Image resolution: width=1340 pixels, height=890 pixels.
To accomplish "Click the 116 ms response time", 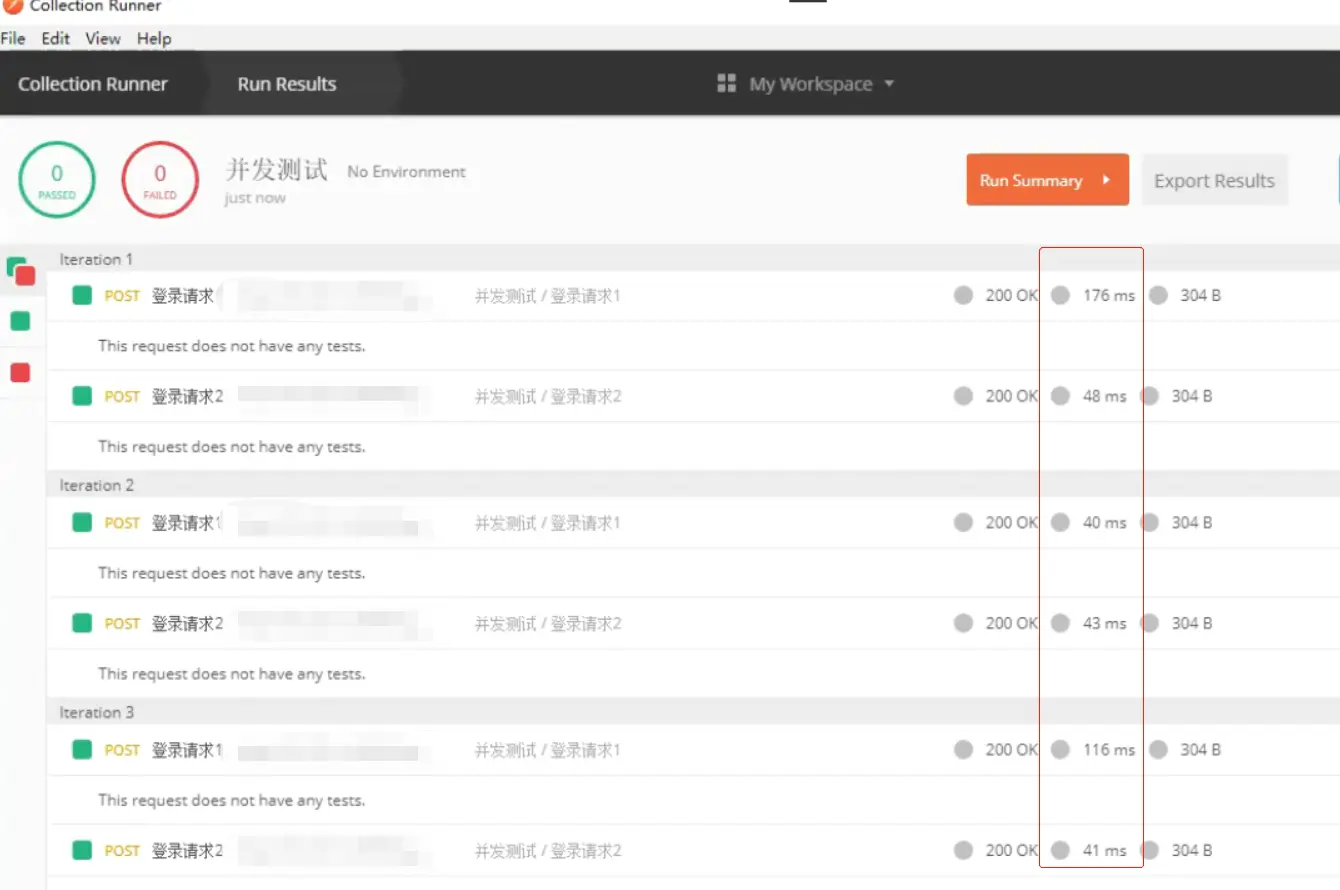I will [x=1109, y=750].
